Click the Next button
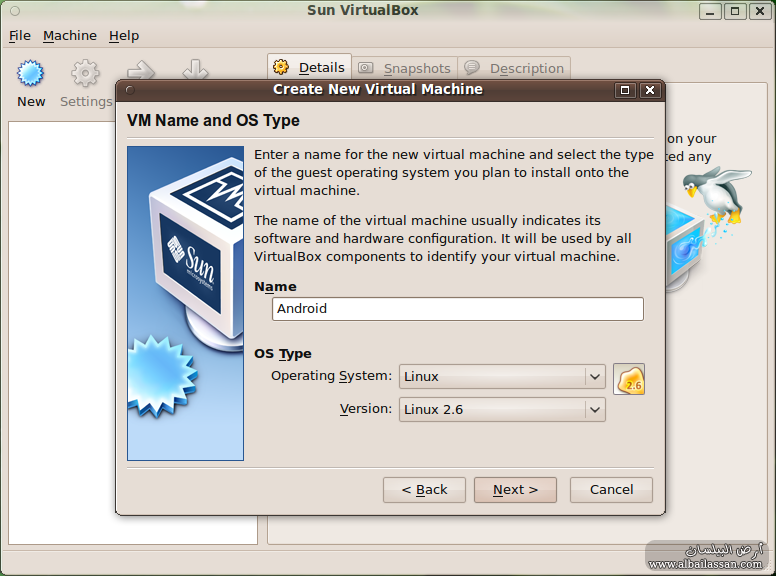 click(x=515, y=490)
